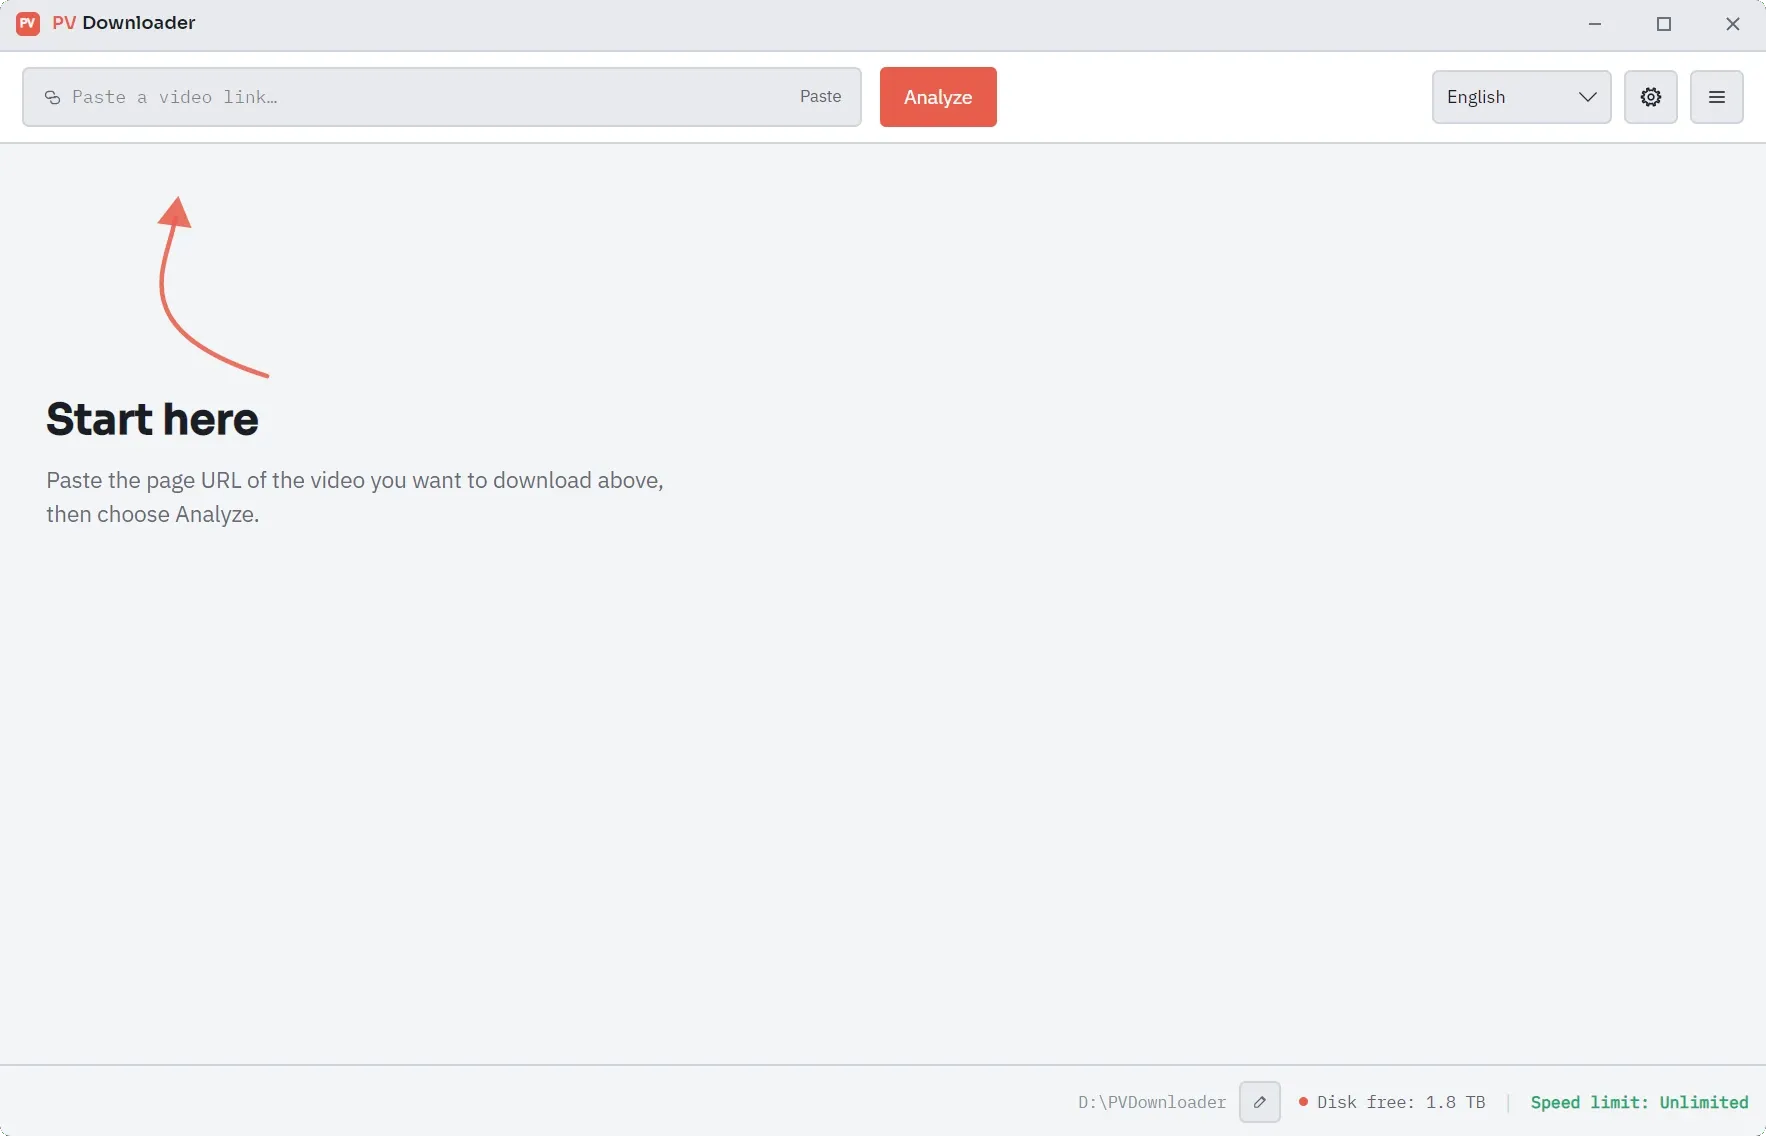Viewport: 1766px width, 1136px height.
Task: Maximize the PV Downloader window
Action: (1664, 24)
